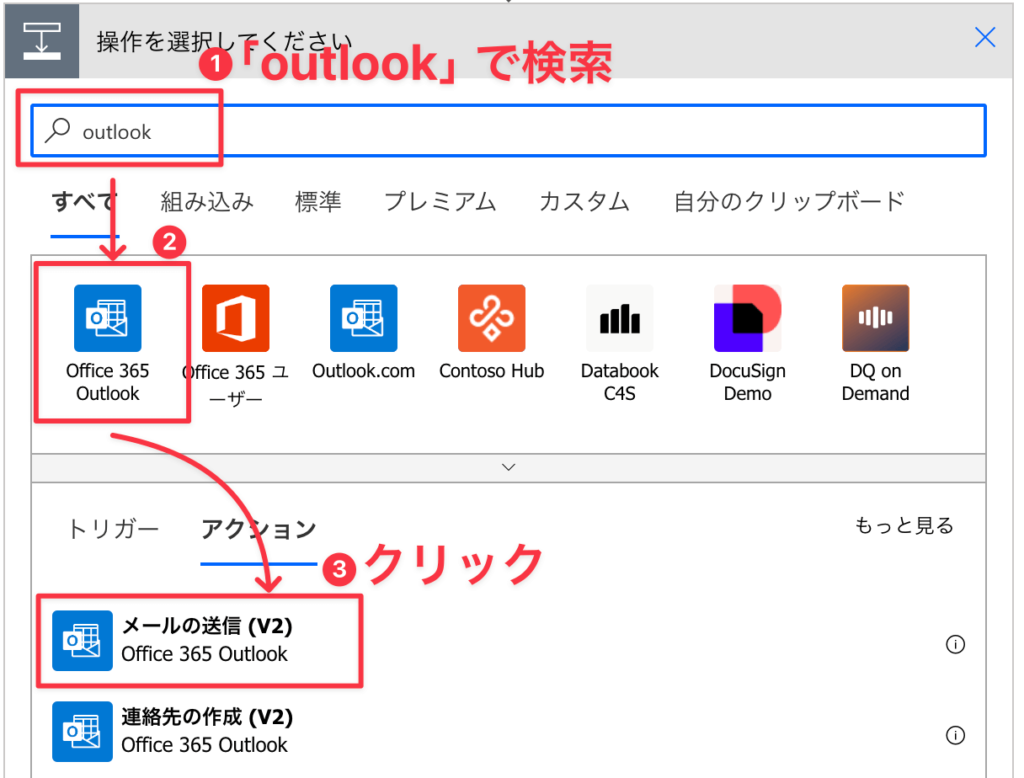The height and width of the screenshot is (778, 1024).
Task: Choose the Databook C4S connector icon
Action: [620, 318]
